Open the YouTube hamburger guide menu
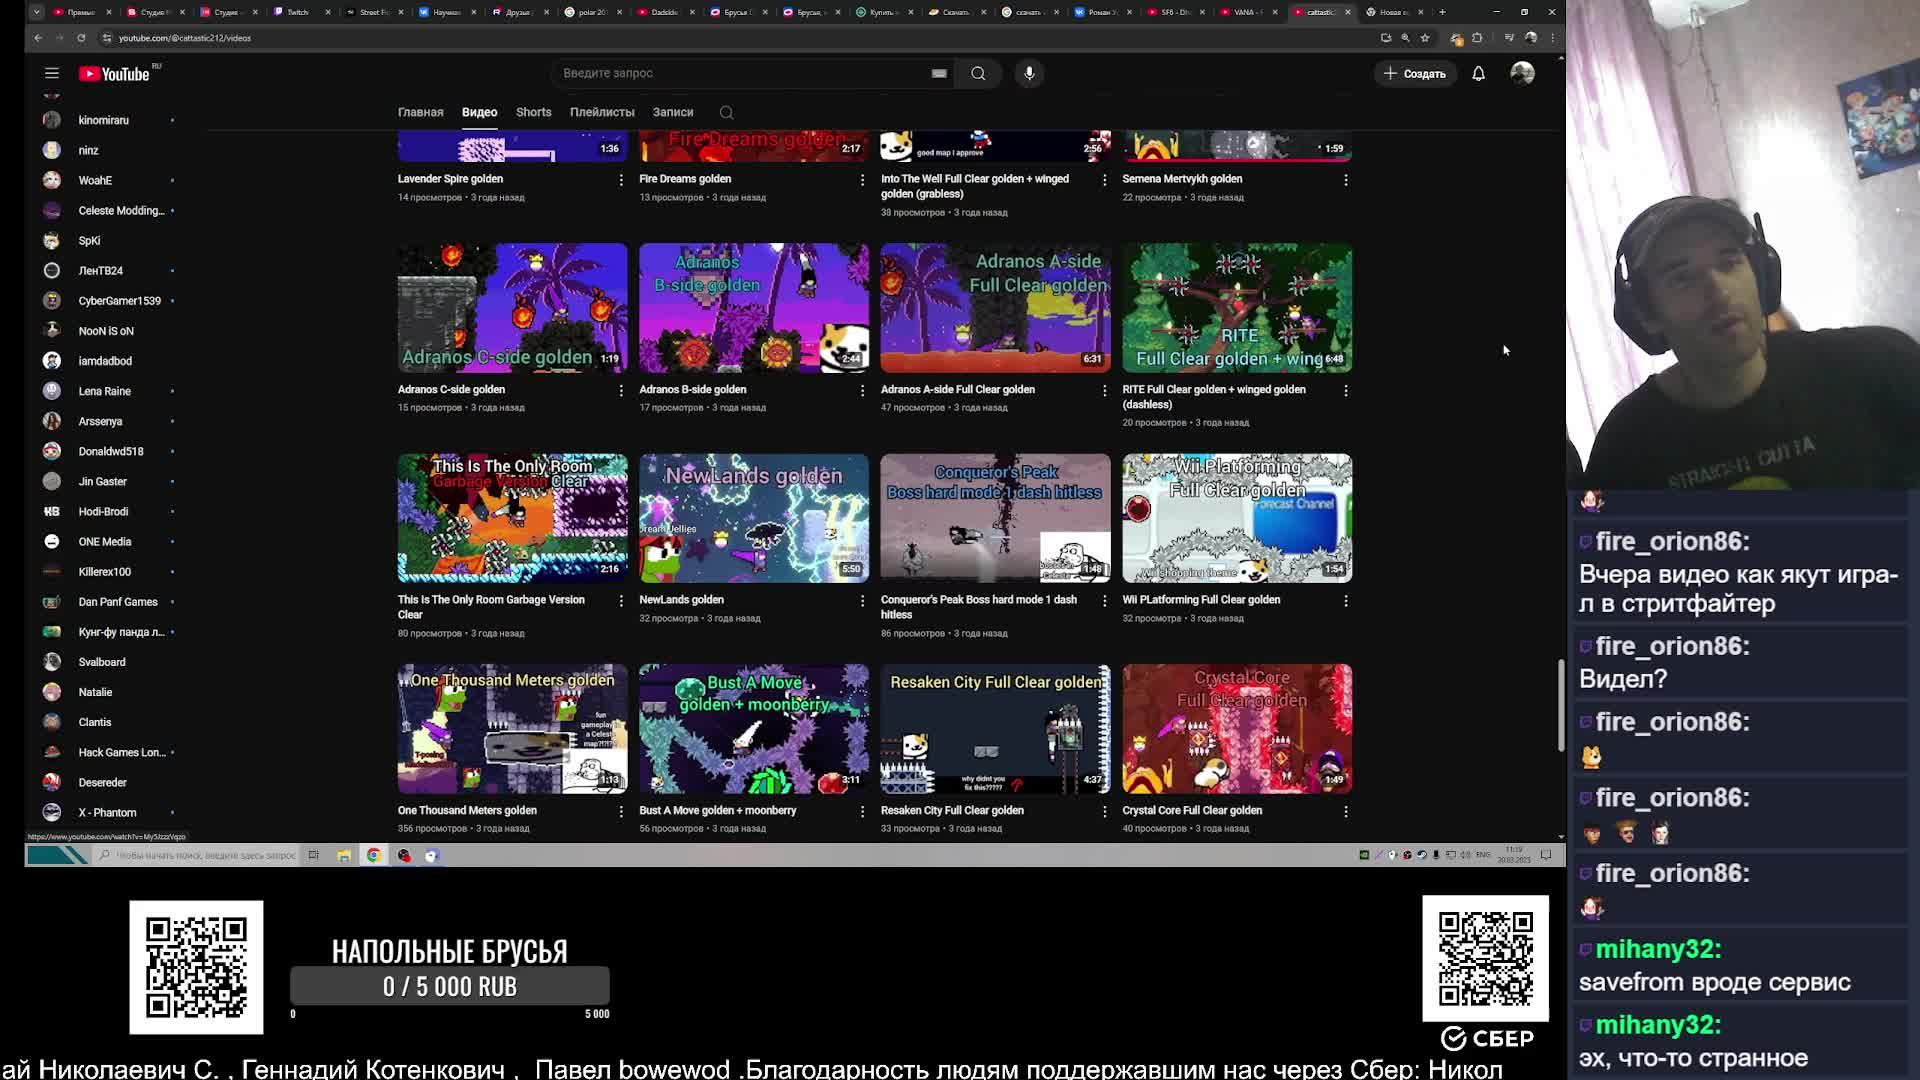This screenshot has height=1080, width=1920. click(52, 73)
